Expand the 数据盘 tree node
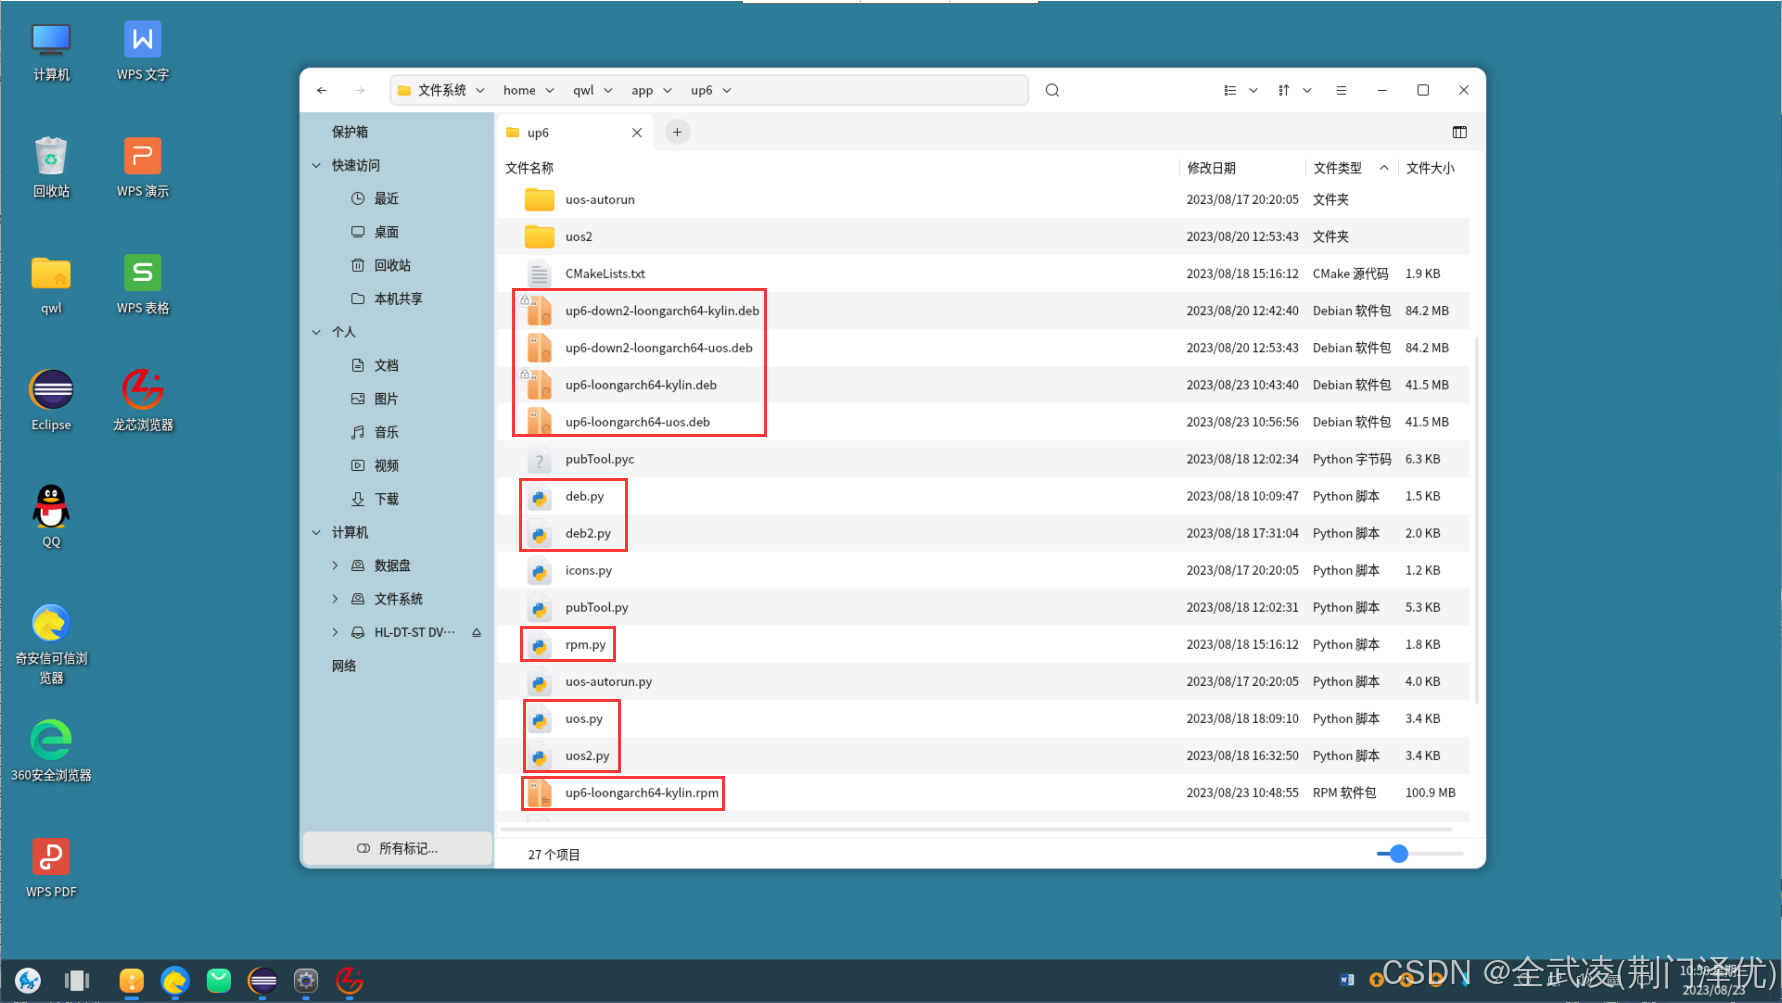Viewport: 1782px width, 1003px height. click(335, 566)
